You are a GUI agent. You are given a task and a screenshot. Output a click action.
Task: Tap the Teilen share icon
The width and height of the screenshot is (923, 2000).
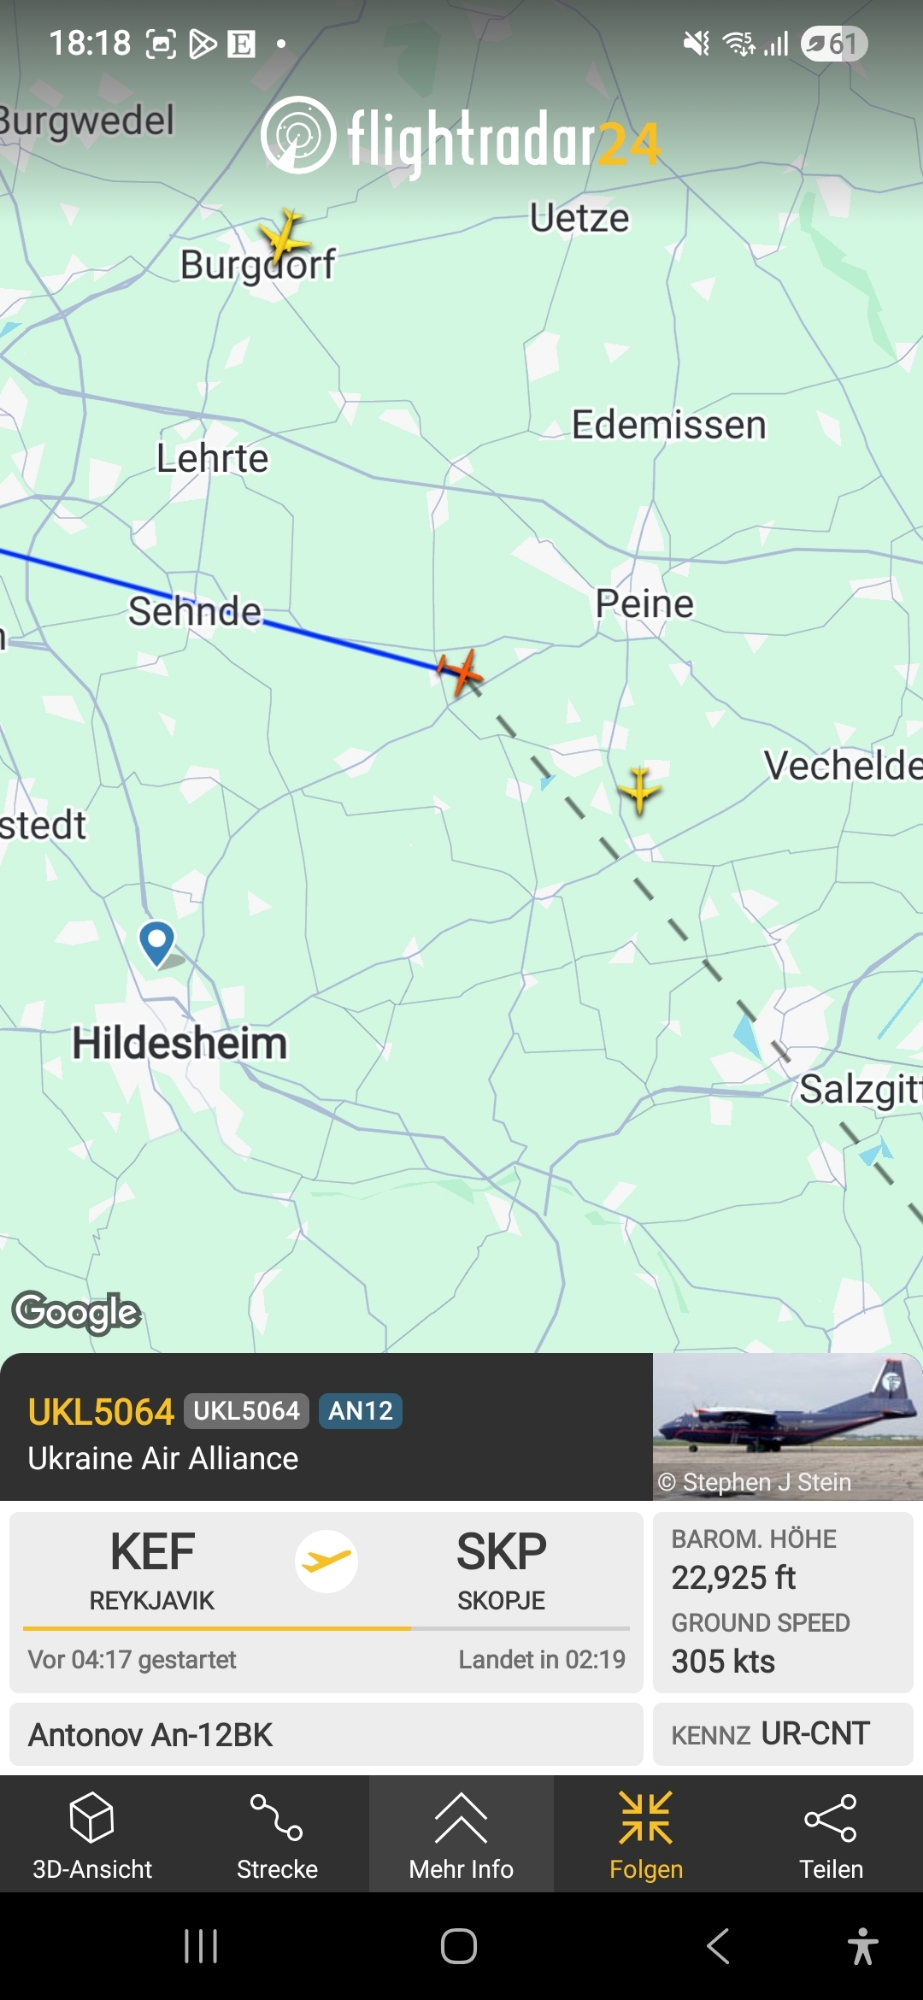[830, 1835]
